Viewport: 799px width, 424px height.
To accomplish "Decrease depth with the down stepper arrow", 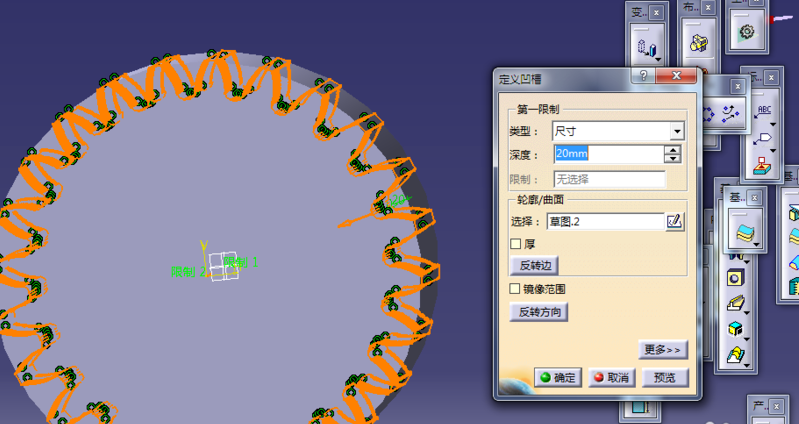I will [x=673, y=159].
